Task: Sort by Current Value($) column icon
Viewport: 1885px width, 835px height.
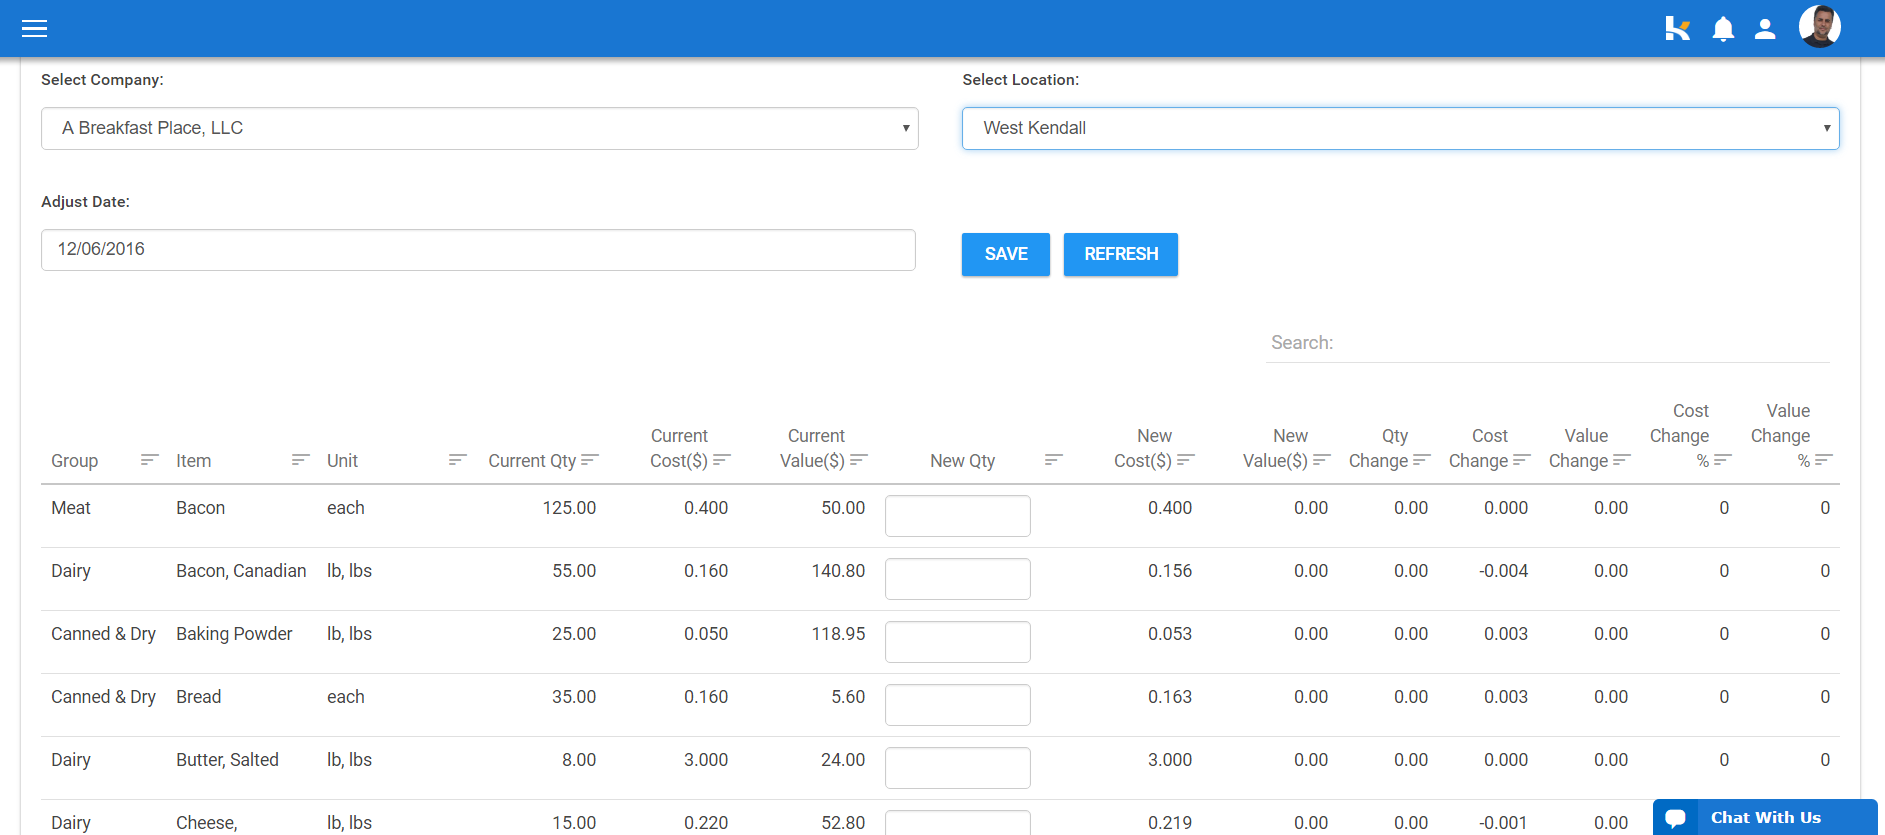Action: coord(859,460)
